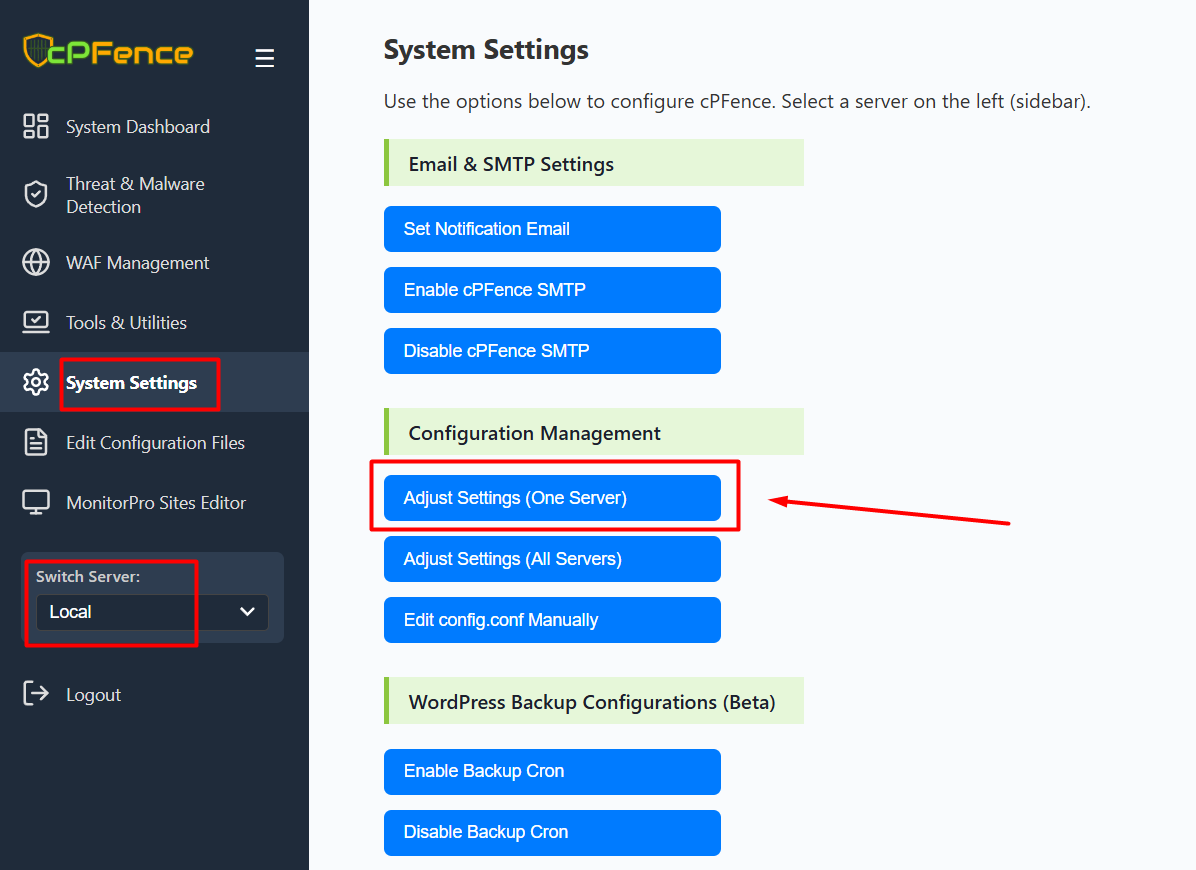The height and width of the screenshot is (870, 1196).
Task: Open the Switch Server dropdown
Action: coord(152,612)
